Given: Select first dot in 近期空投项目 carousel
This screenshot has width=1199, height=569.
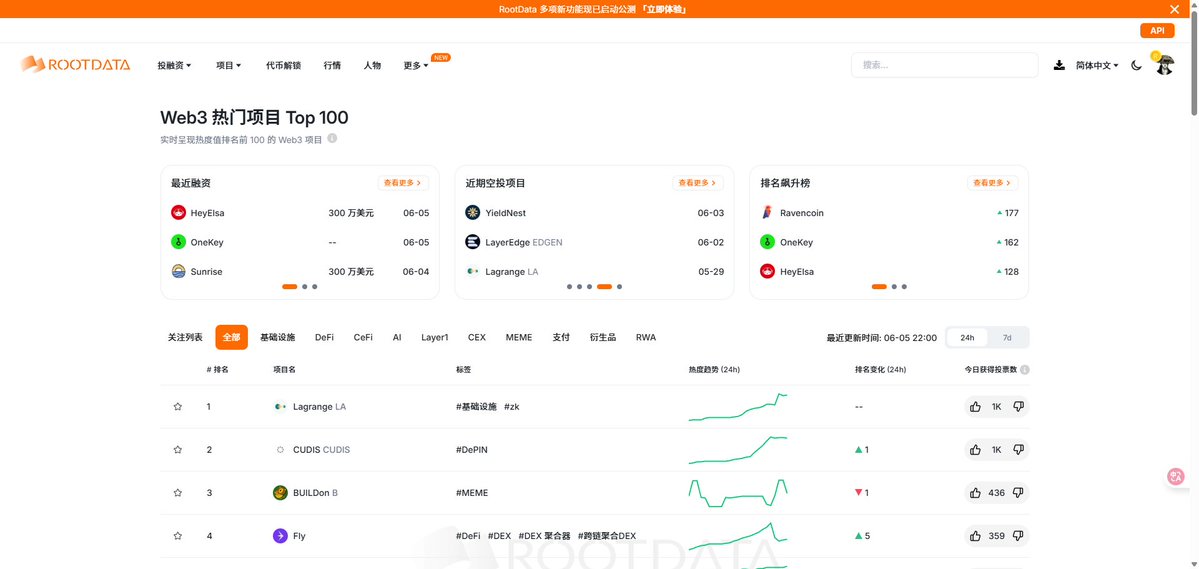Looking at the screenshot, I should (x=570, y=287).
